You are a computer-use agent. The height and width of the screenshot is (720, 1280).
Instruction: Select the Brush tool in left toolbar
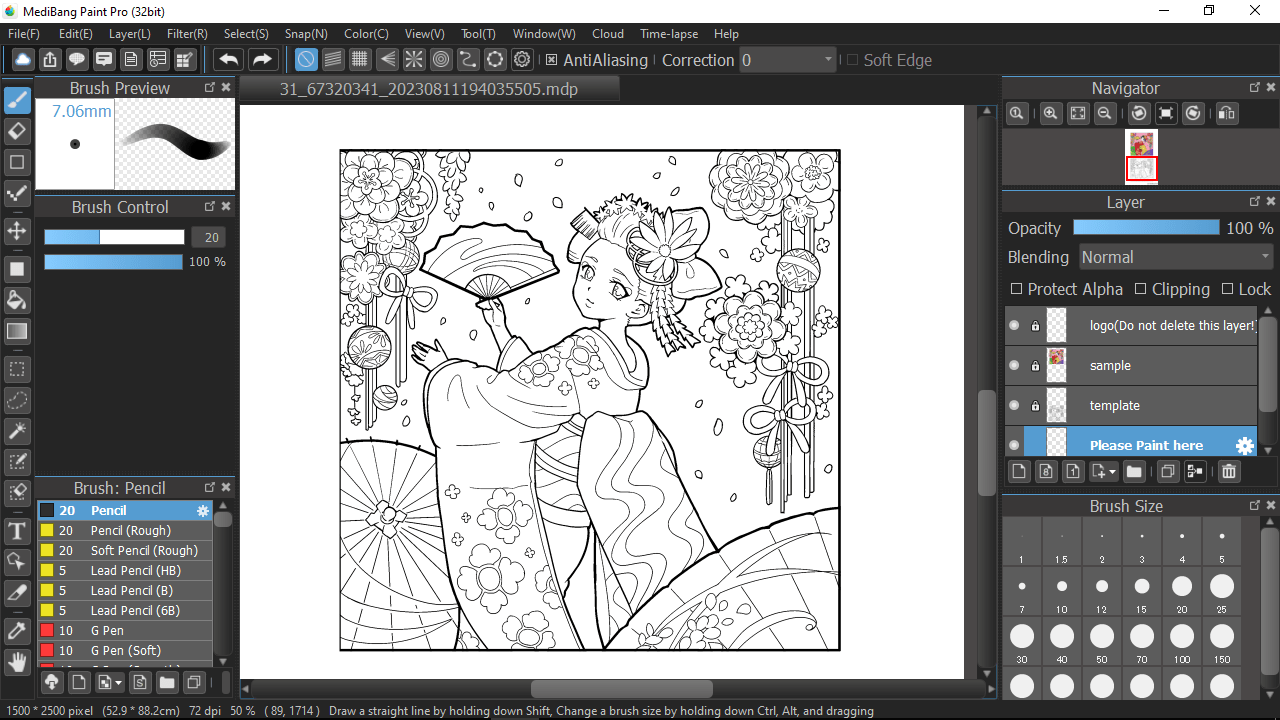[17, 100]
